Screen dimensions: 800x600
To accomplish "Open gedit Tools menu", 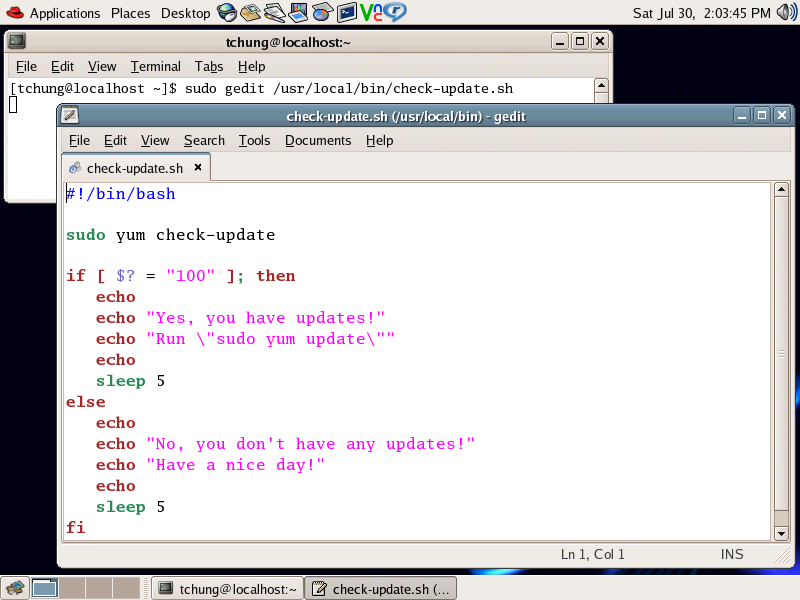I will click(x=255, y=140).
